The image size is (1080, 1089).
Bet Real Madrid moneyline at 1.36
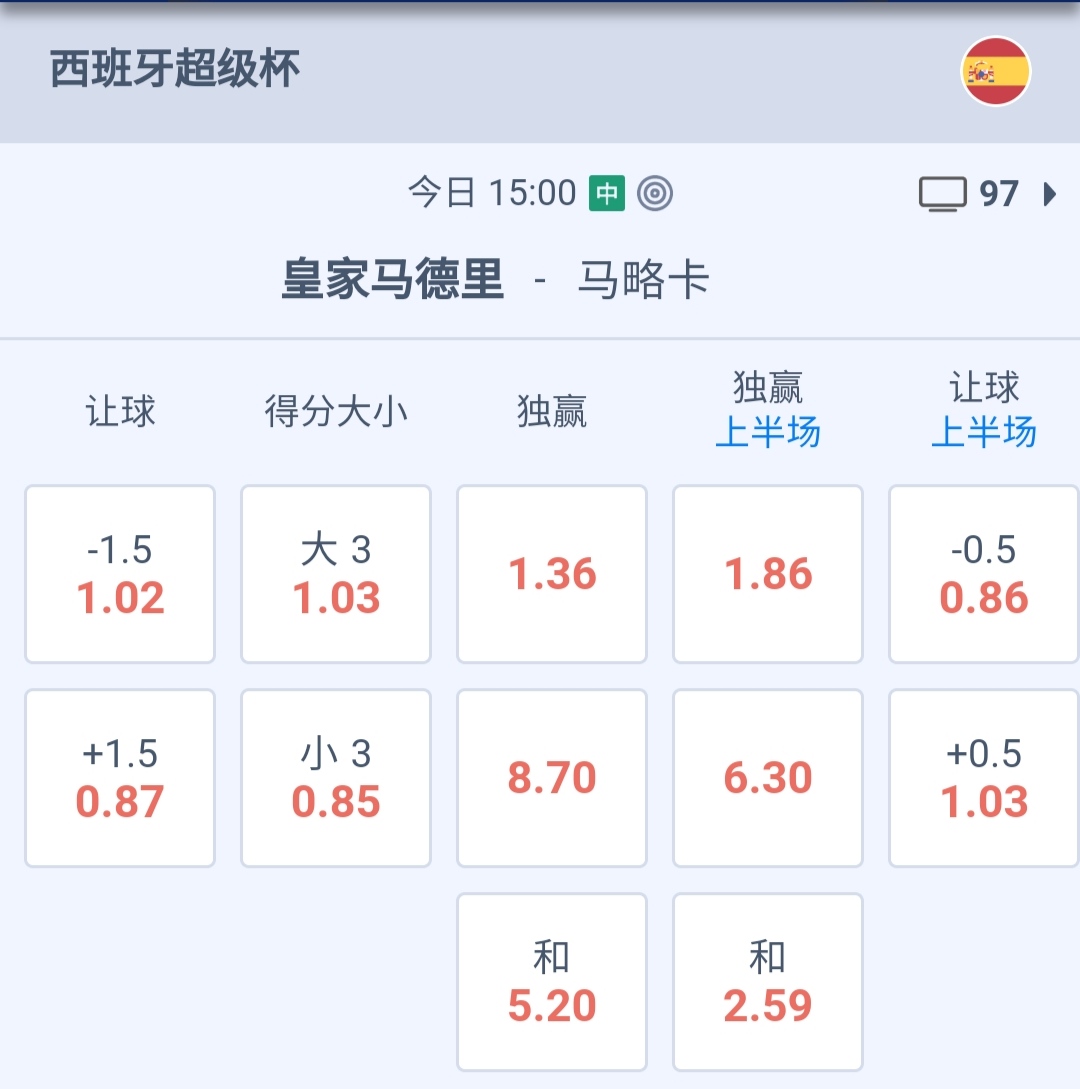552,574
